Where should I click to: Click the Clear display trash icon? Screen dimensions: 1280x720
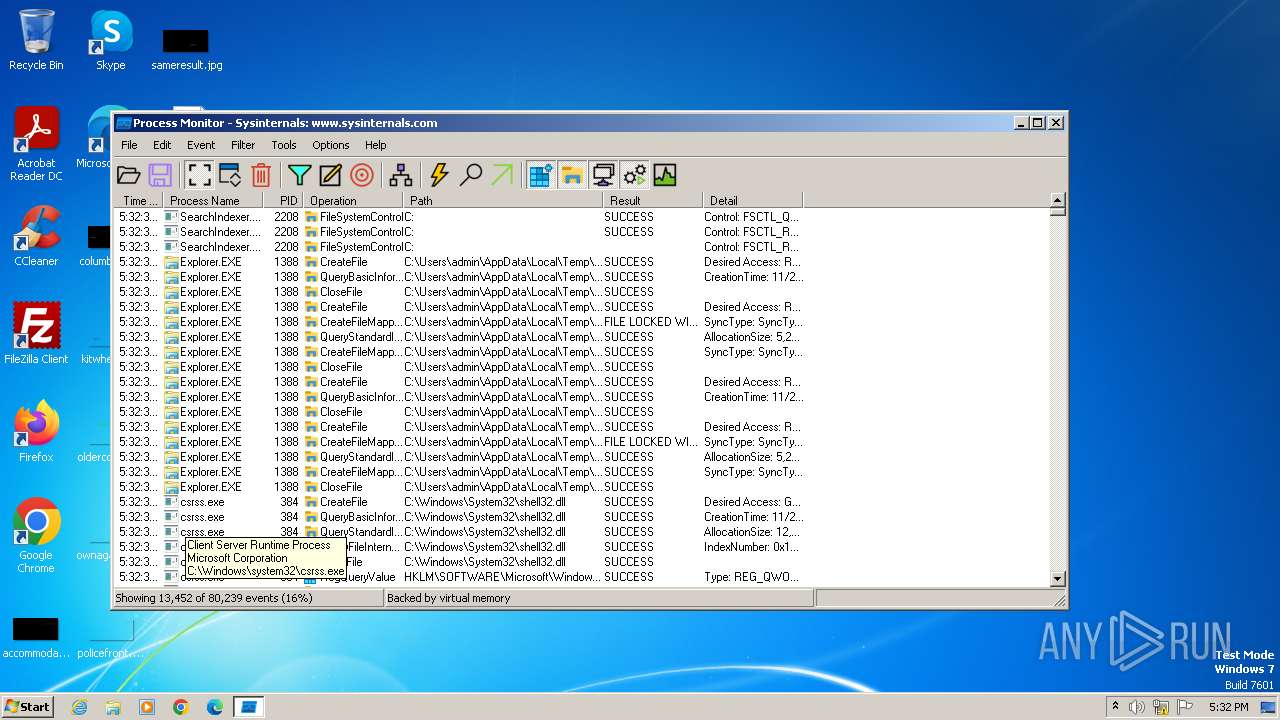pos(261,176)
